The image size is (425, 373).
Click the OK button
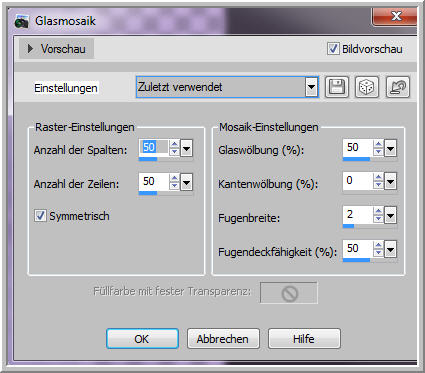pyautogui.click(x=143, y=339)
